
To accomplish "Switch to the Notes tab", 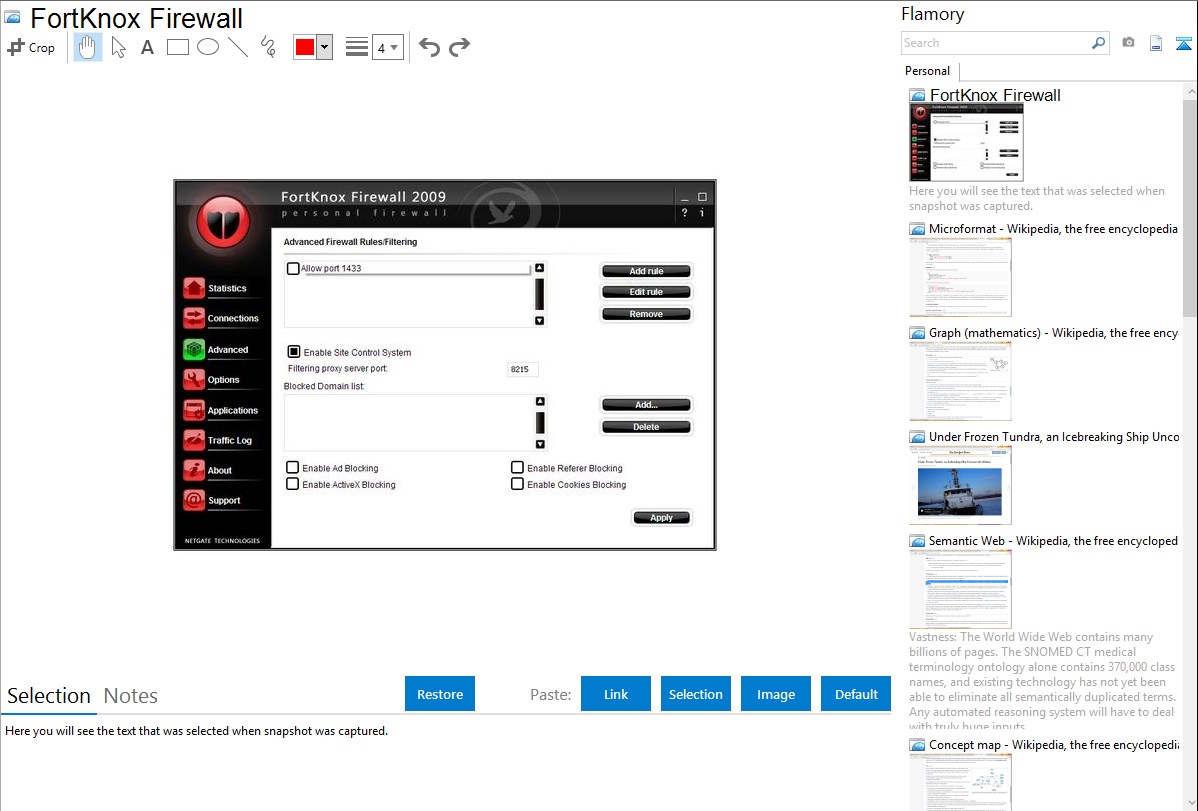I will 131,696.
